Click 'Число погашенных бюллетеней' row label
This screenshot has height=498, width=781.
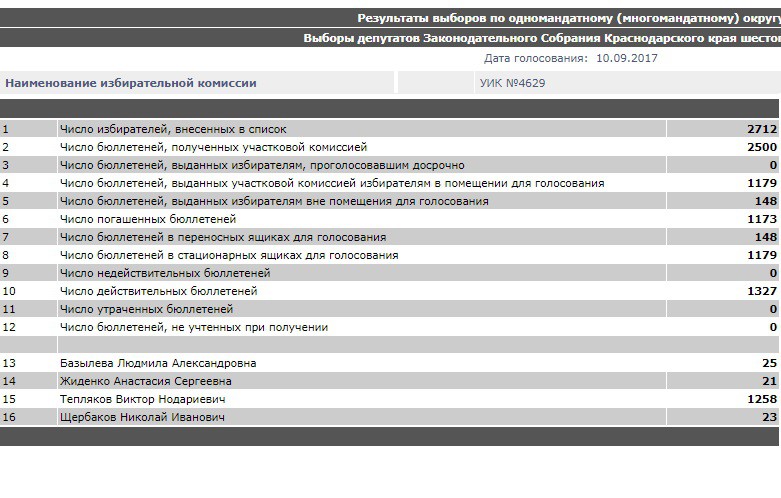(x=148, y=219)
